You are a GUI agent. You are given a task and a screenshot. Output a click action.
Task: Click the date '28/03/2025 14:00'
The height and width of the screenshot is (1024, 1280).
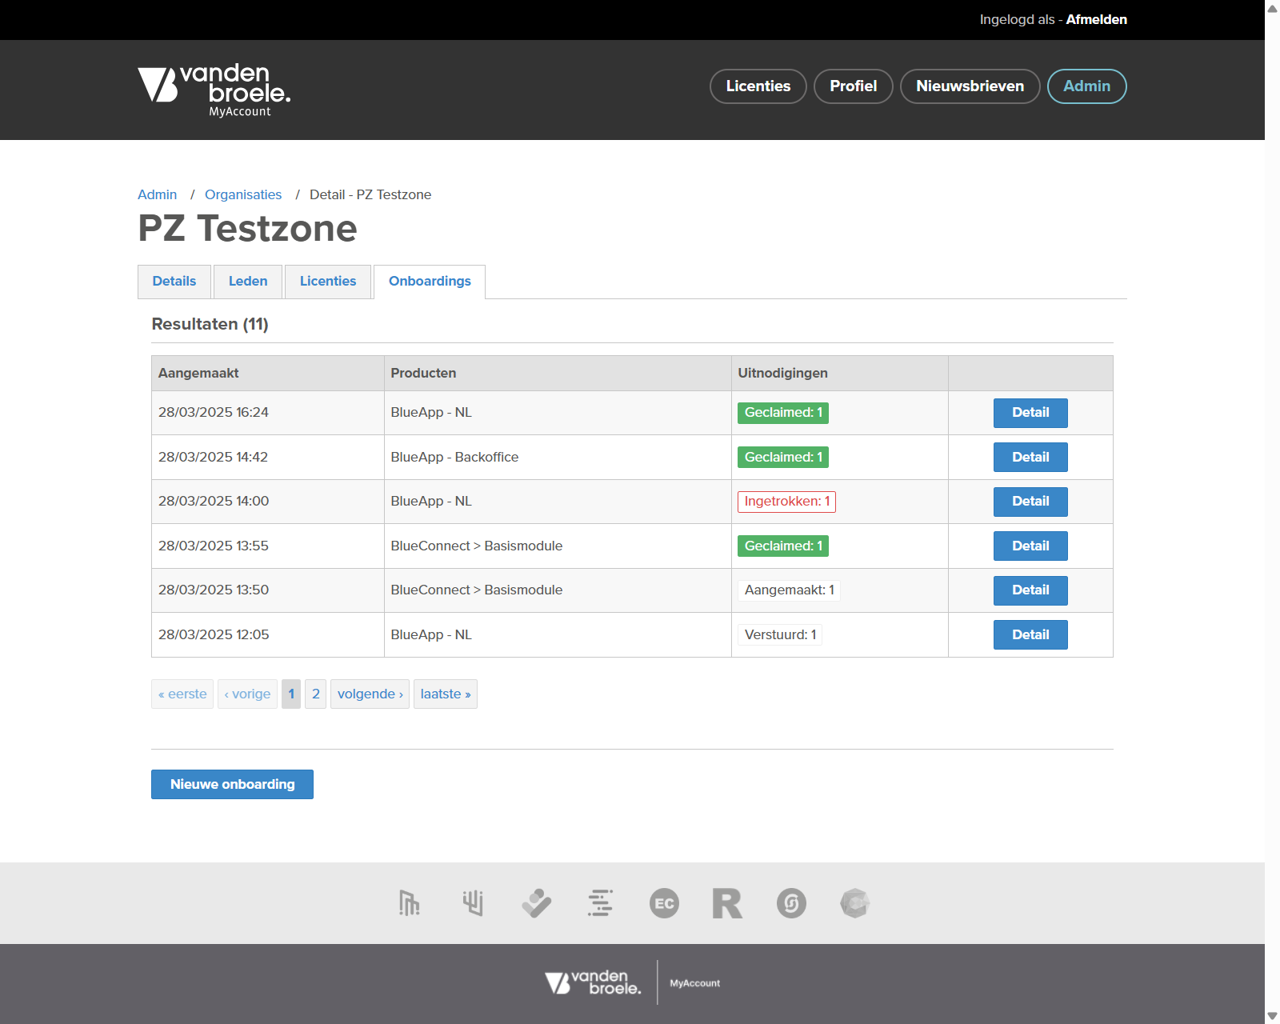(213, 501)
